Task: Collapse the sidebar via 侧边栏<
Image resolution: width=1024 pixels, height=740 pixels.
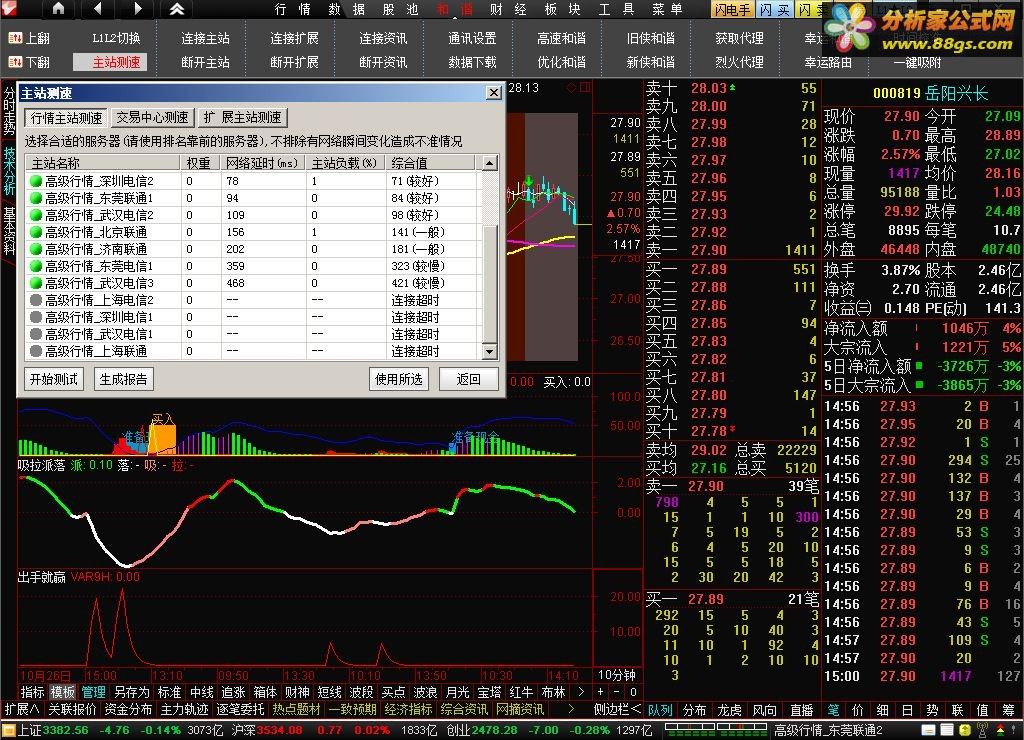Action: coord(617,709)
